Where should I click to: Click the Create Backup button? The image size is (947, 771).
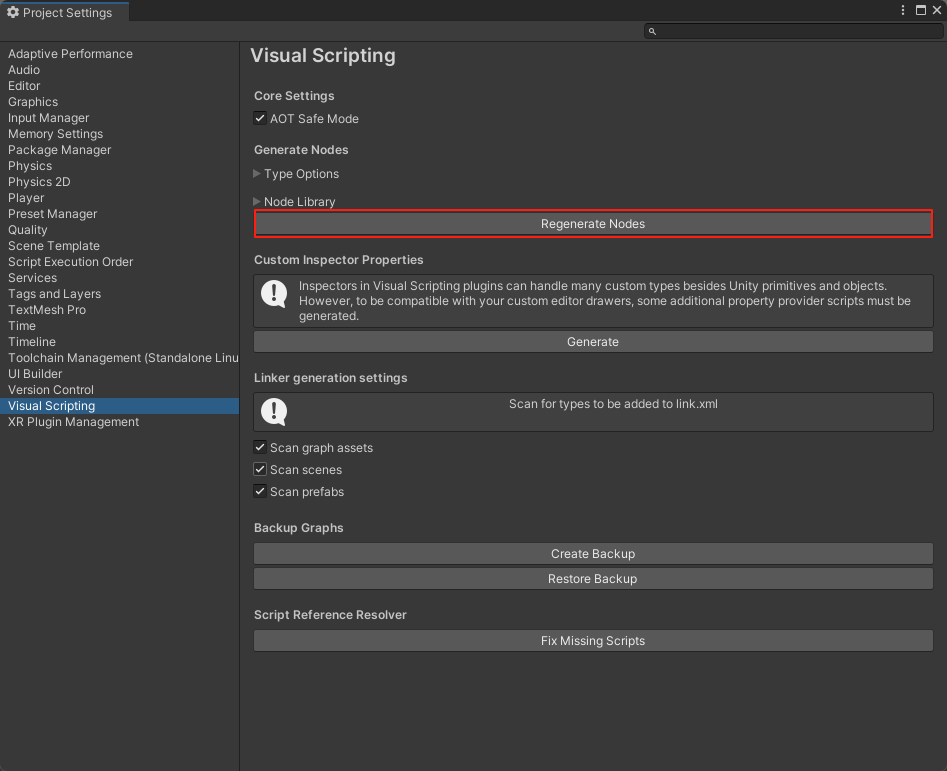[593, 554]
